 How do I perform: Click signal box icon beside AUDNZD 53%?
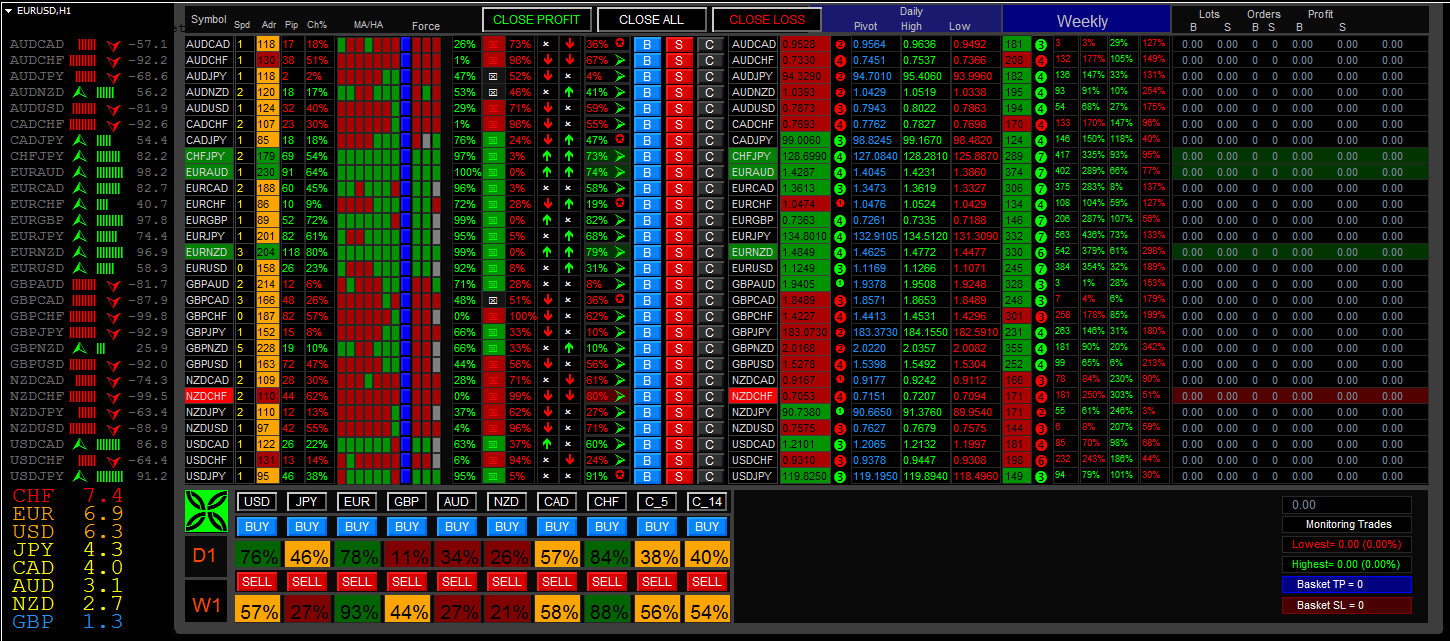[493, 92]
